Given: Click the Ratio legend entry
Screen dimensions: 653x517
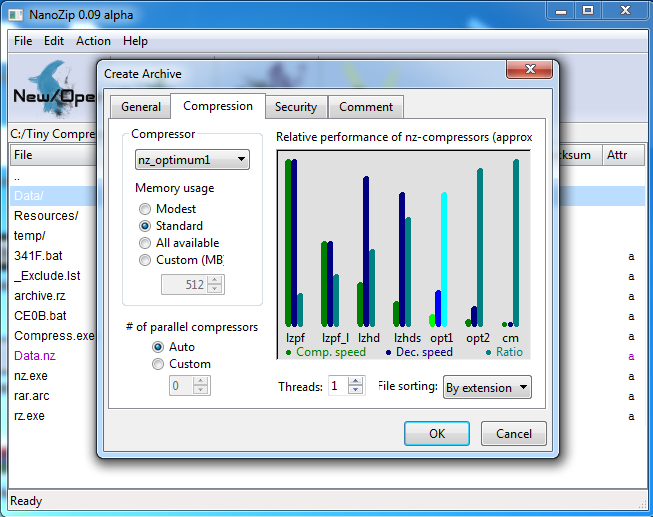Looking at the screenshot, I should 505,352.
